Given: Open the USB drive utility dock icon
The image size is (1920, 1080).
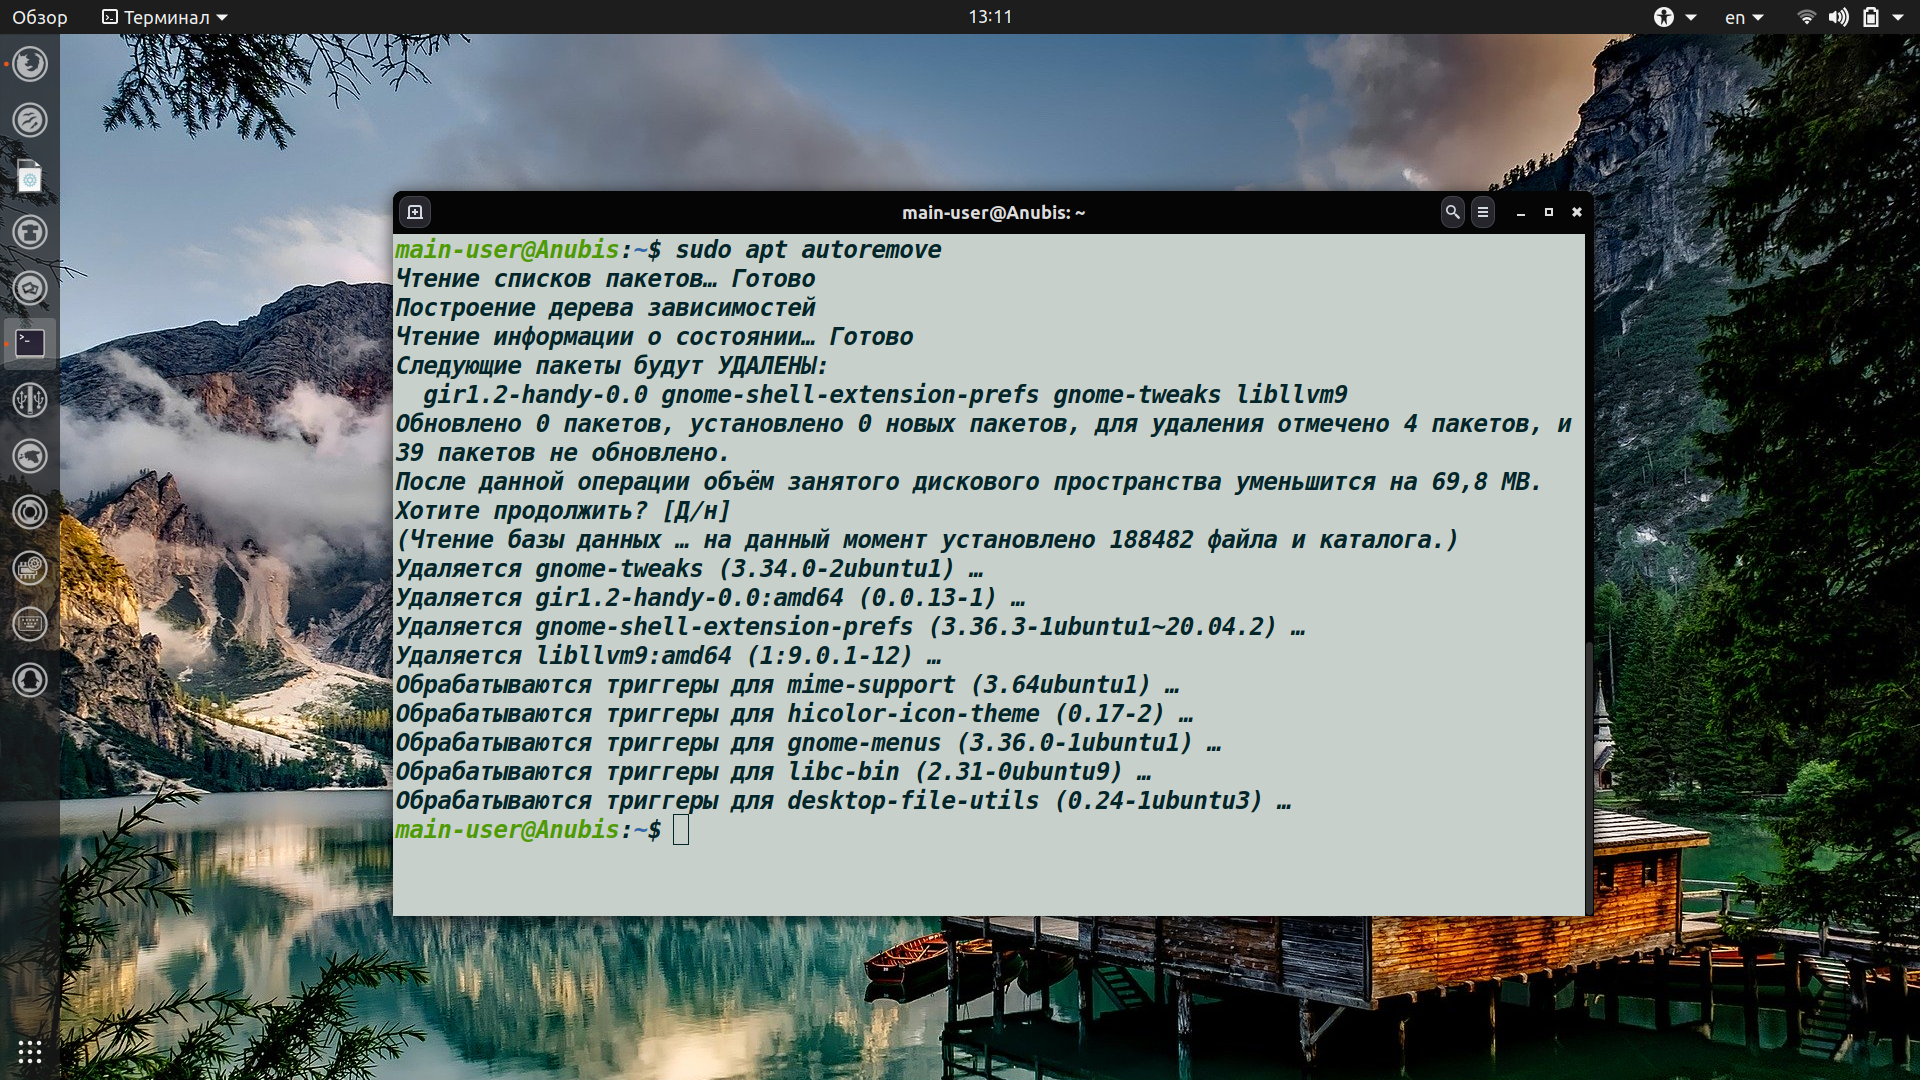Looking at the screenshot, I should [30, 400].
